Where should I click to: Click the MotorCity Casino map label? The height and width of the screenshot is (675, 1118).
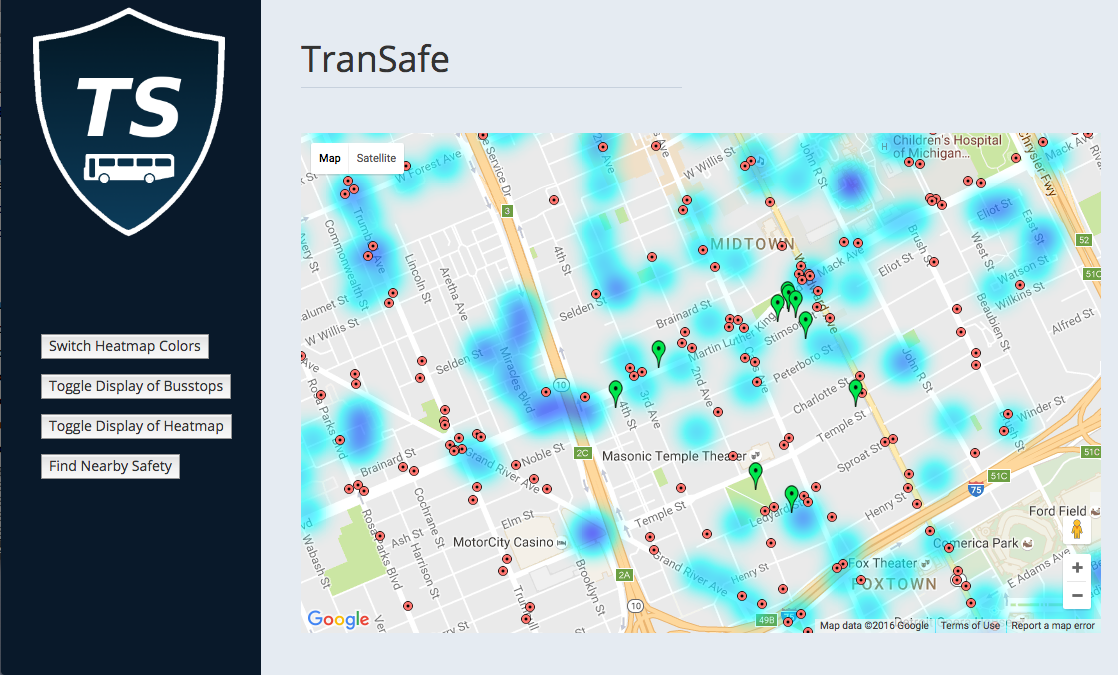(x=503, y=542)
